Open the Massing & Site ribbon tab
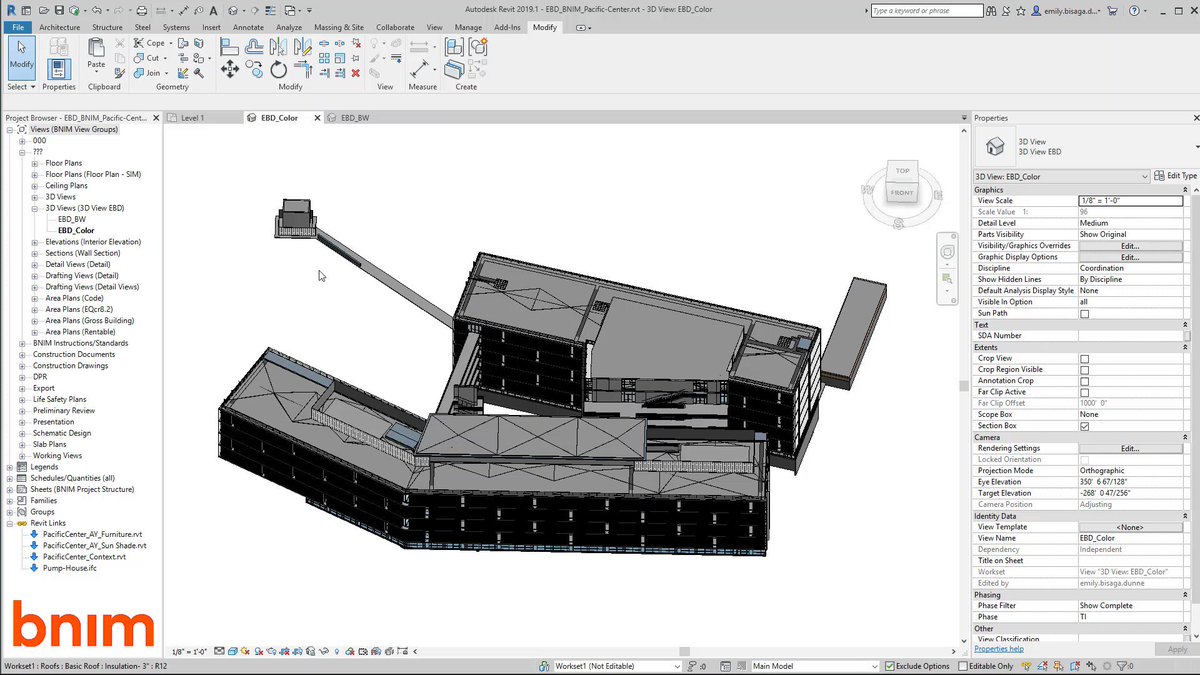 (x=339, y=27)
